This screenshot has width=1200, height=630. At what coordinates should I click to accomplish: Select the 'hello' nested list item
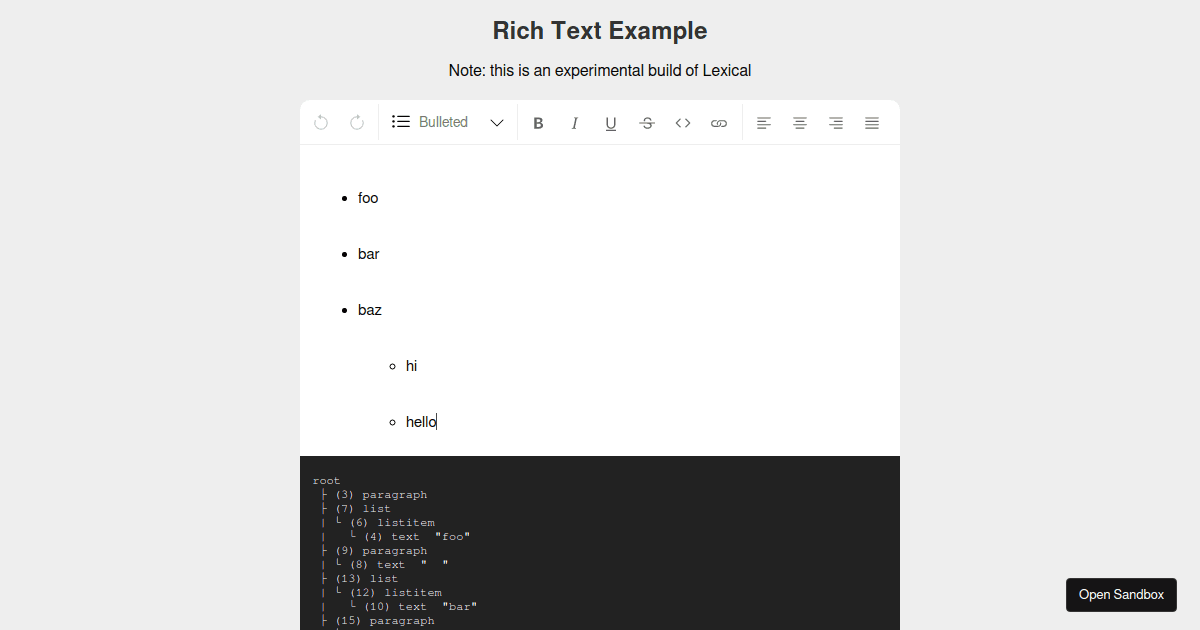click(419, 421)
